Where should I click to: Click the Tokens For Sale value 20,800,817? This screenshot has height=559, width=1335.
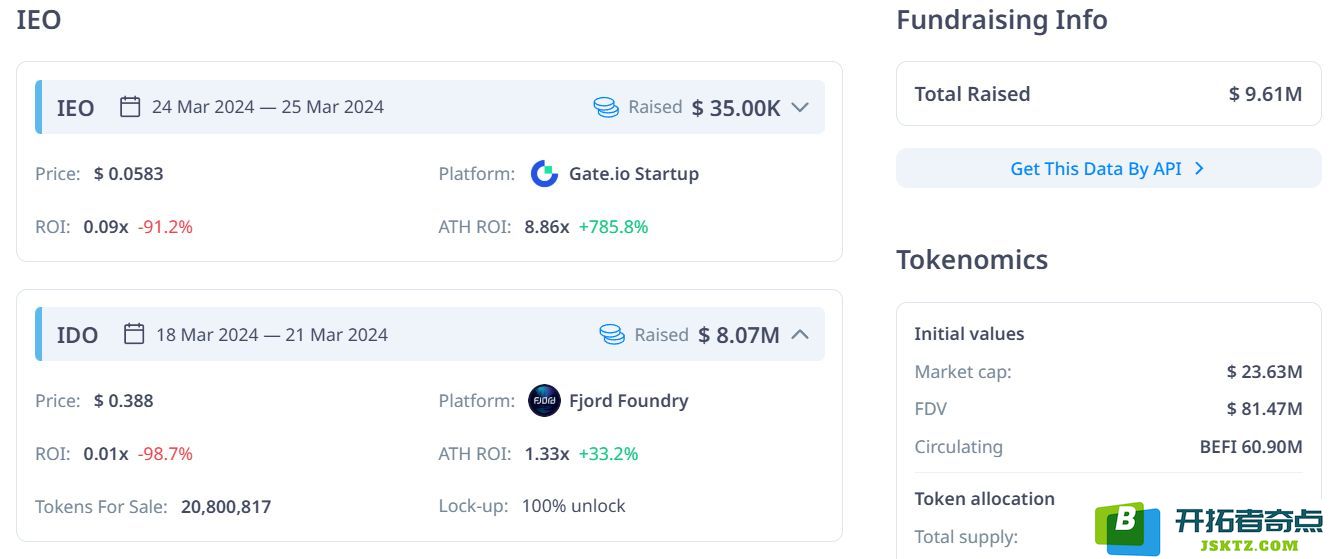(226, 506)
